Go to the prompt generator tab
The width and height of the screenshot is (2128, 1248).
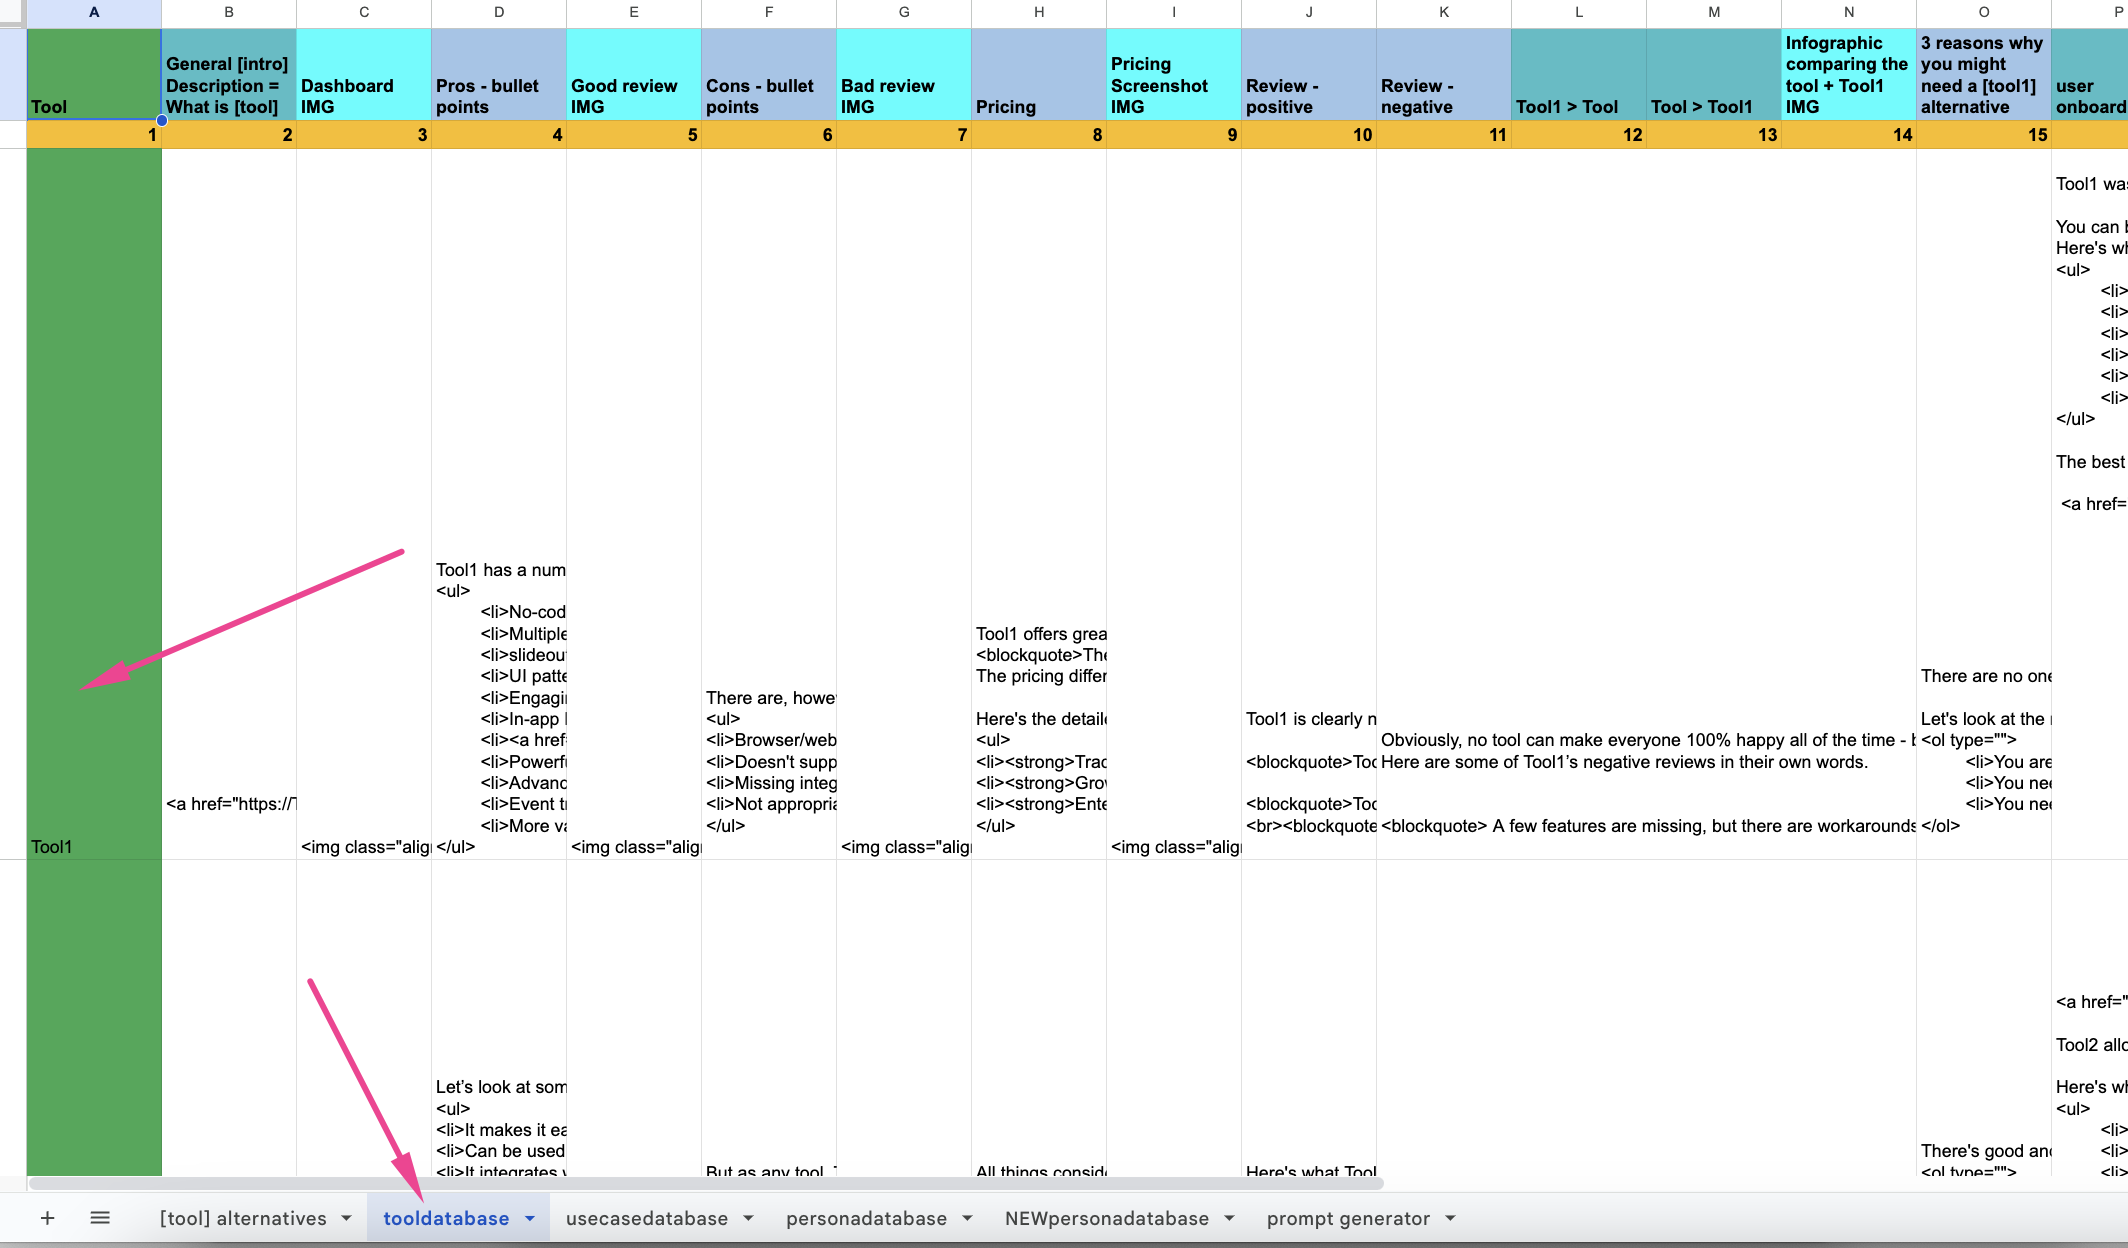[x=1348, y=1218]
